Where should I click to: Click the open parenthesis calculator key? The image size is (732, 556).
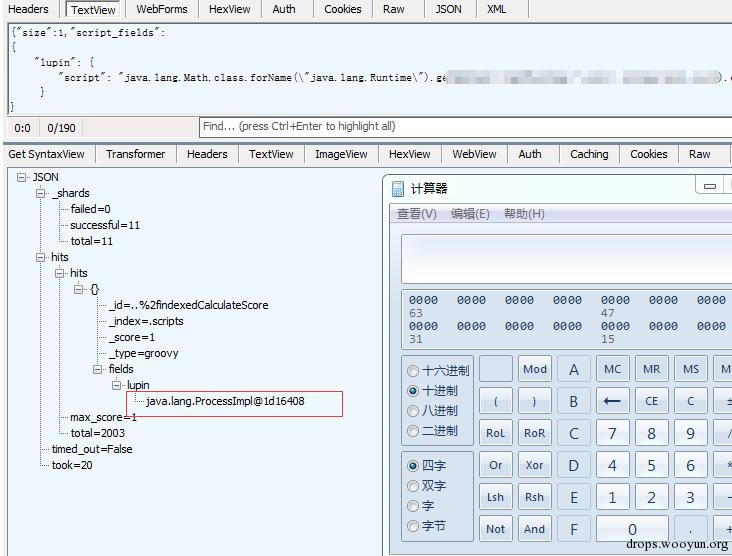(x=496, y=401)
